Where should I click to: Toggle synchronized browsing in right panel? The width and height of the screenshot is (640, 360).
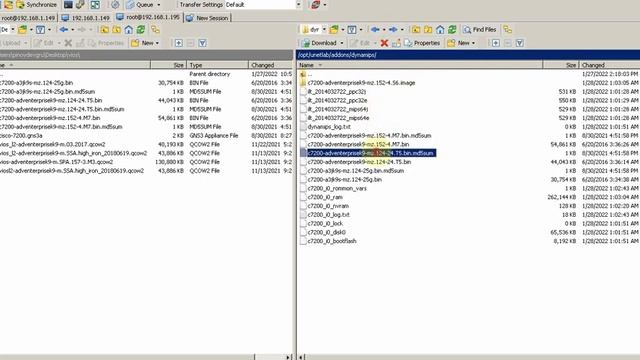click(507, 29)
